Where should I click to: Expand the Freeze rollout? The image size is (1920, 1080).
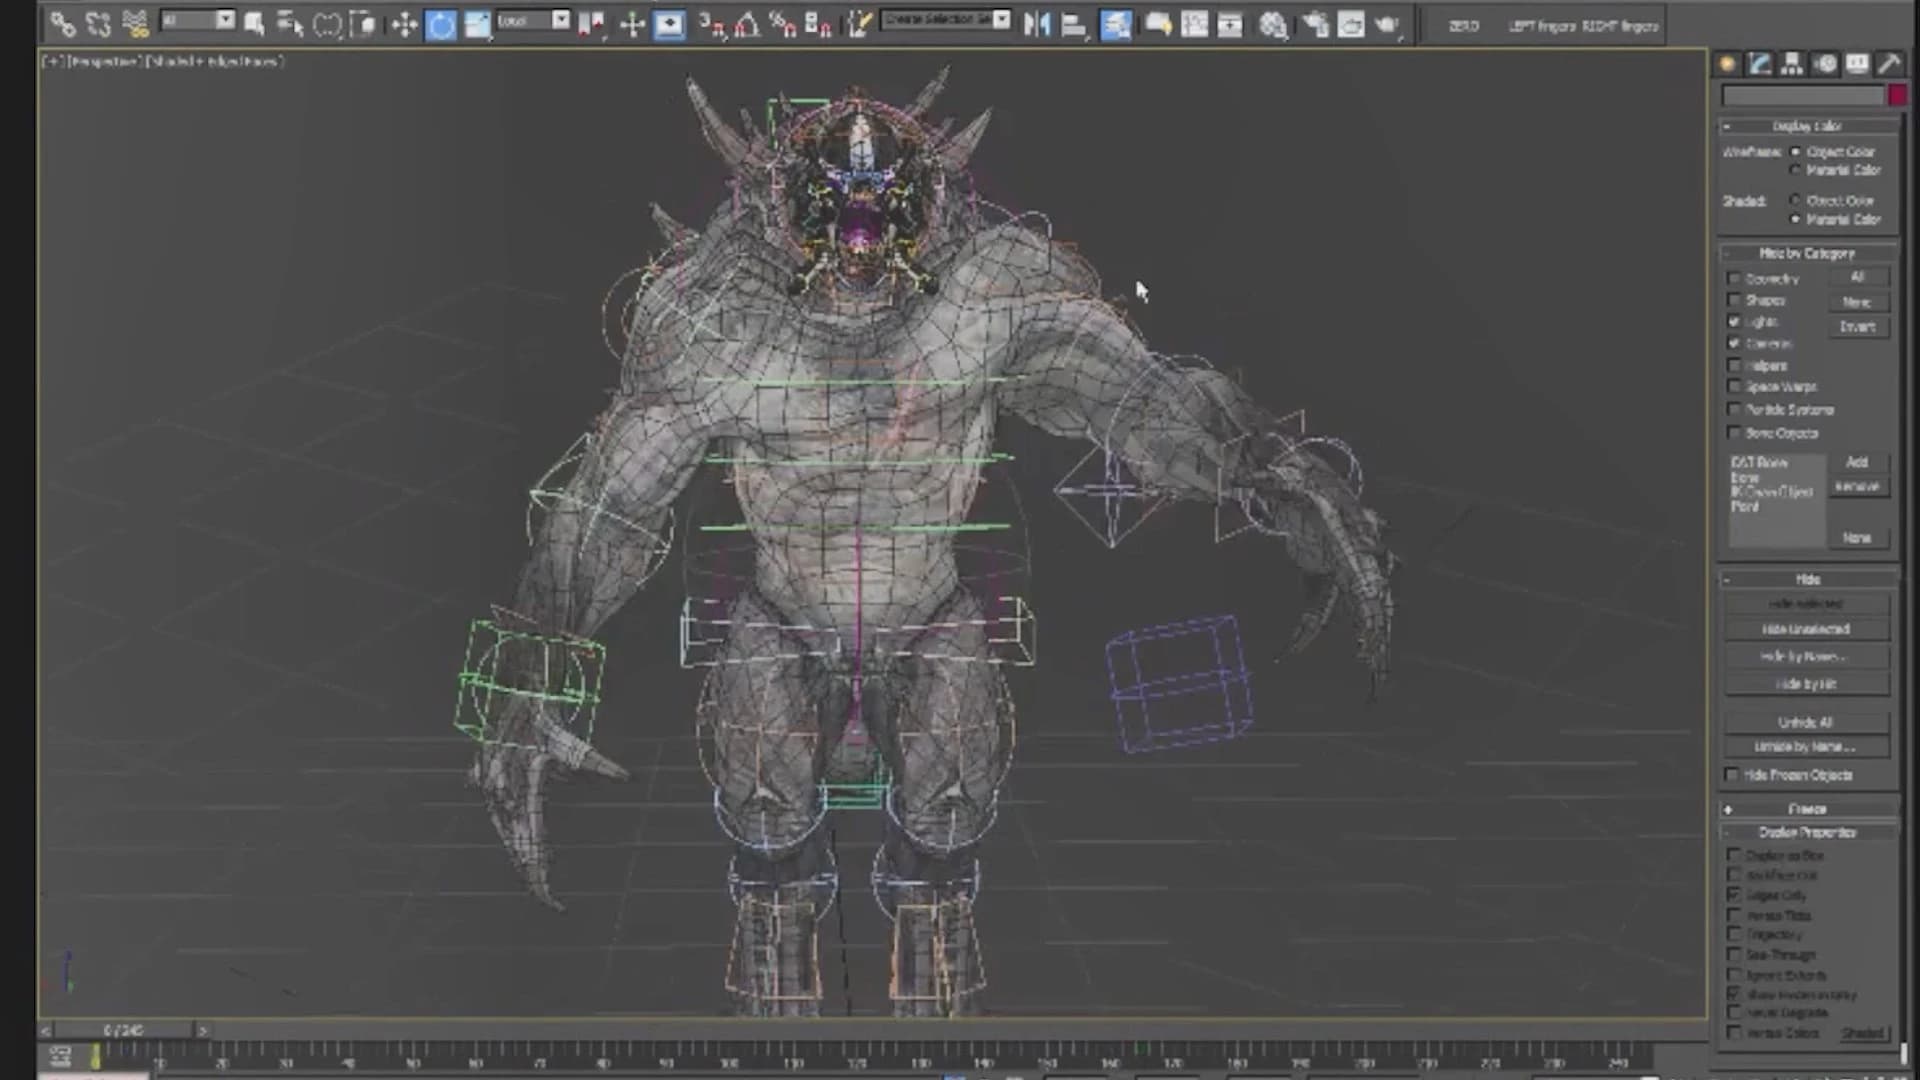point(1805,809)
